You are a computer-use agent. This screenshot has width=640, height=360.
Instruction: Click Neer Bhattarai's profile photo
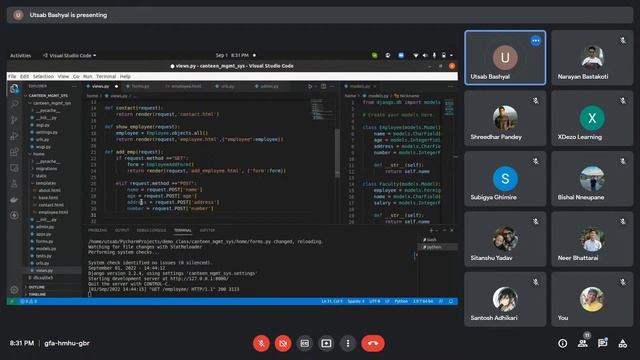[592, 239]
